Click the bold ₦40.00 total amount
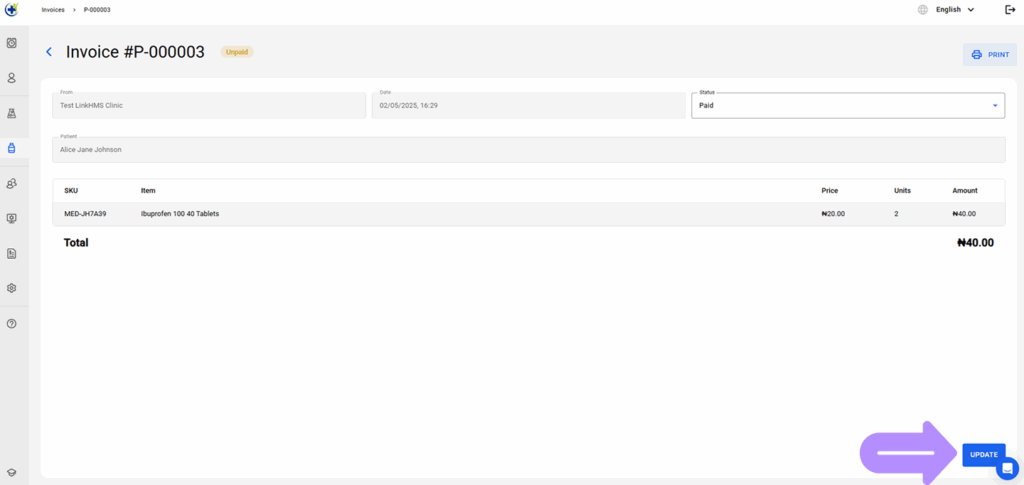 pyautogui.click(x=976, y=243)
